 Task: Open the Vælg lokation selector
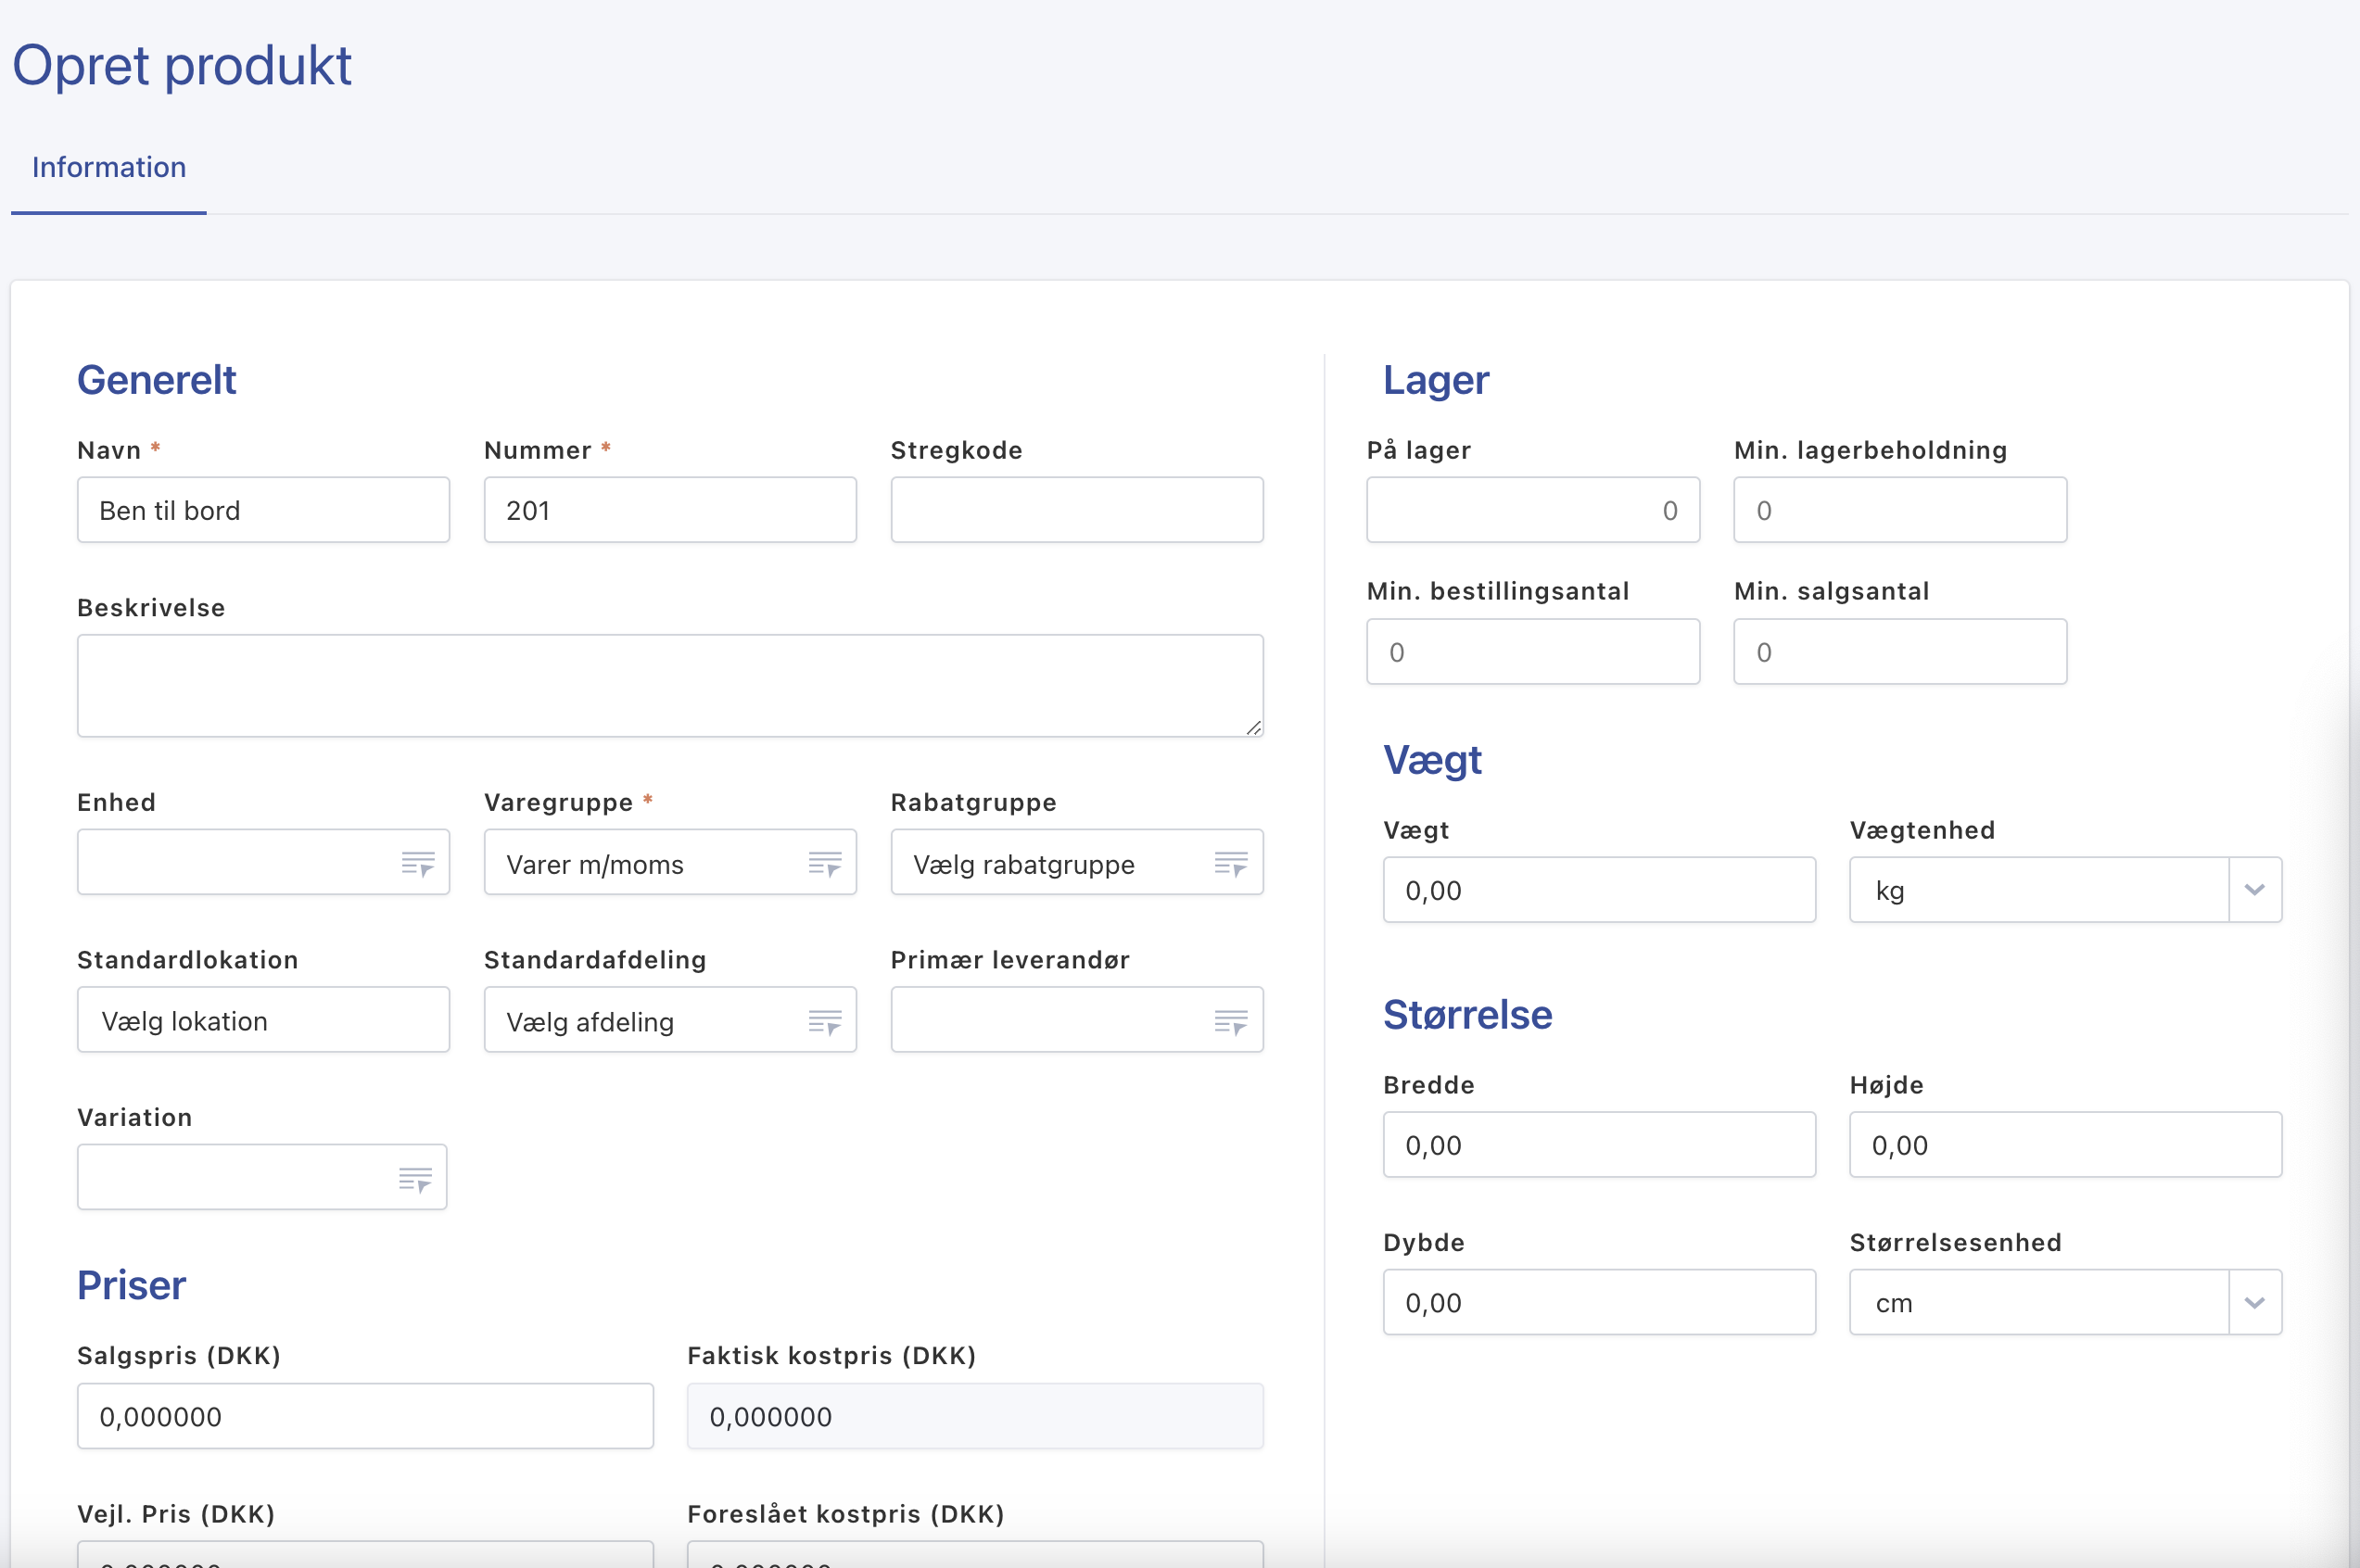pos(263,1021)
